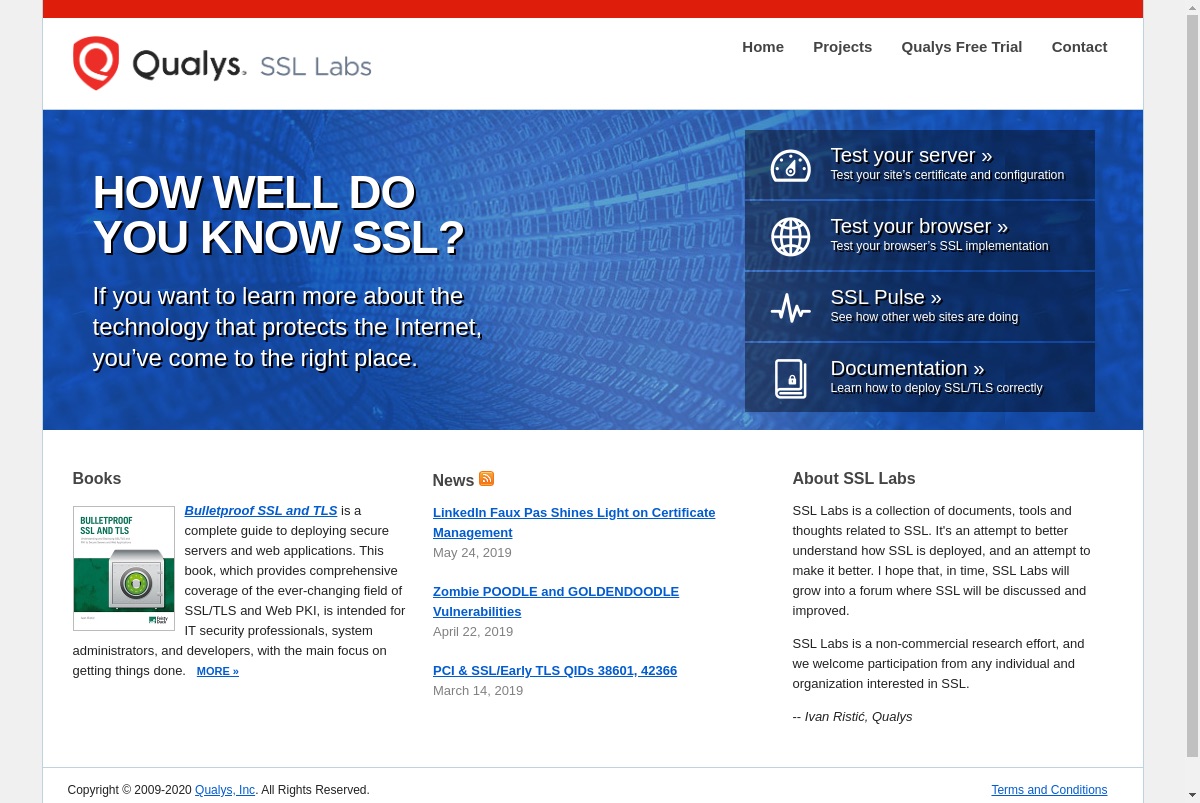Follow the Qualys, Inc footer link
The image size is (1200, 803).
click(225, 790)
